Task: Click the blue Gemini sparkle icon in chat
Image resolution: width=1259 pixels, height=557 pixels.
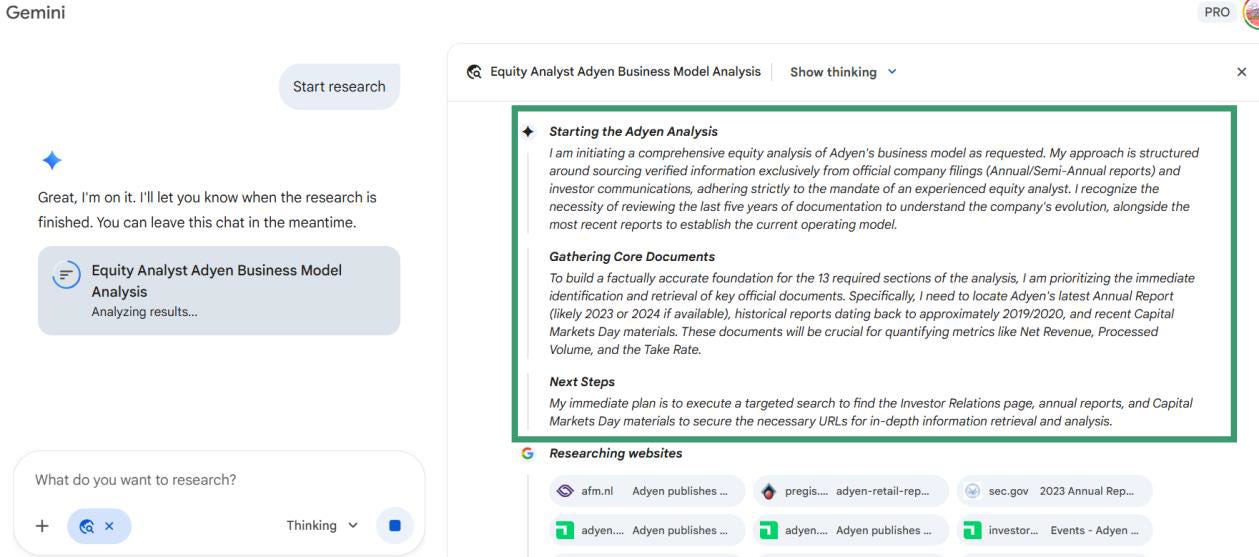Action: coord(51,160)
